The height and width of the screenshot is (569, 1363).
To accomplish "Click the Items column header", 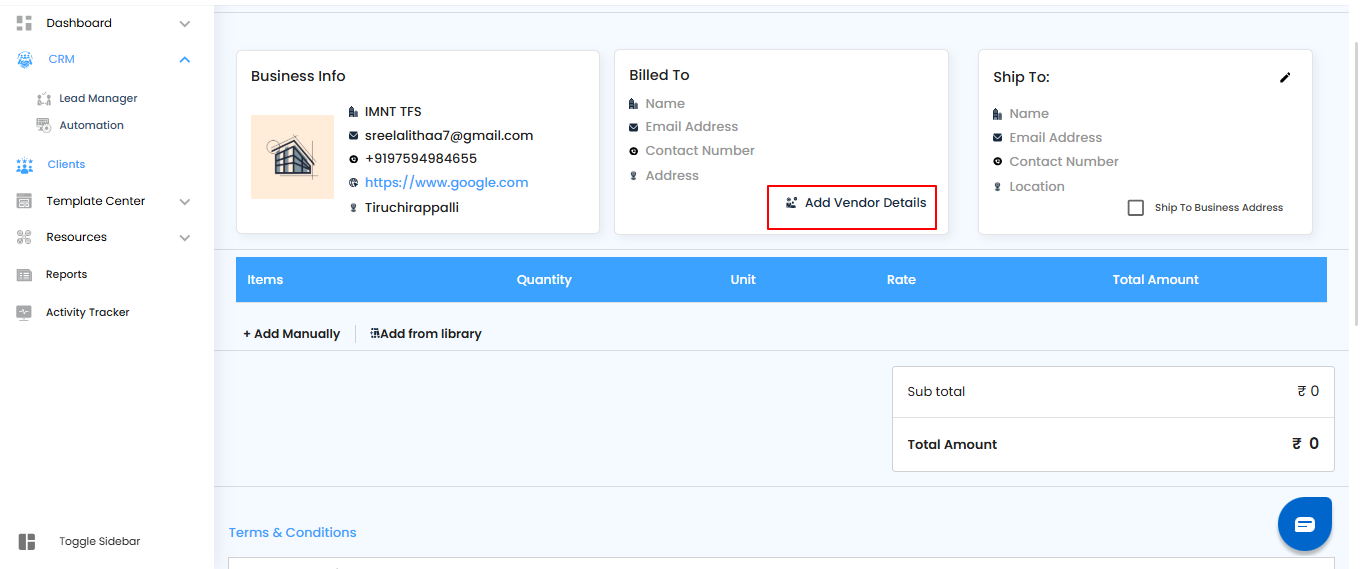I will [265, 280].
